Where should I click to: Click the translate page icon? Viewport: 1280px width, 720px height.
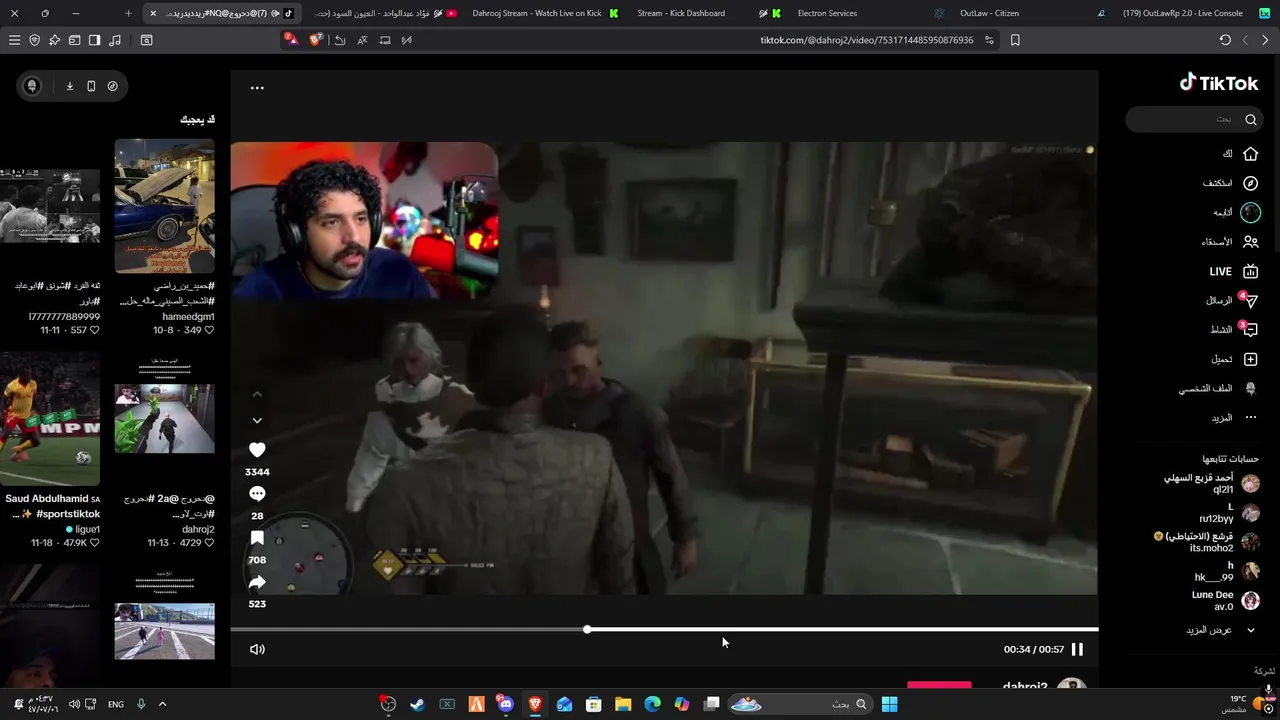click(x=362, y=40)
